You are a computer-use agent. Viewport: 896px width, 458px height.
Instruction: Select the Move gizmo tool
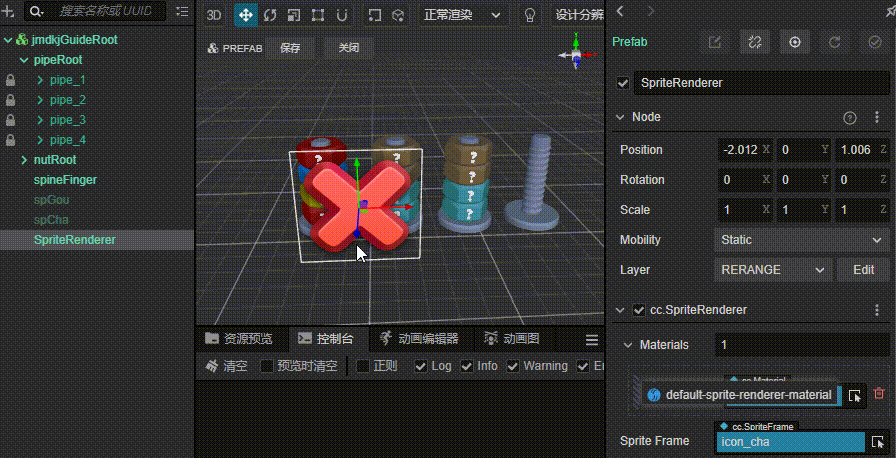[246, 15]
